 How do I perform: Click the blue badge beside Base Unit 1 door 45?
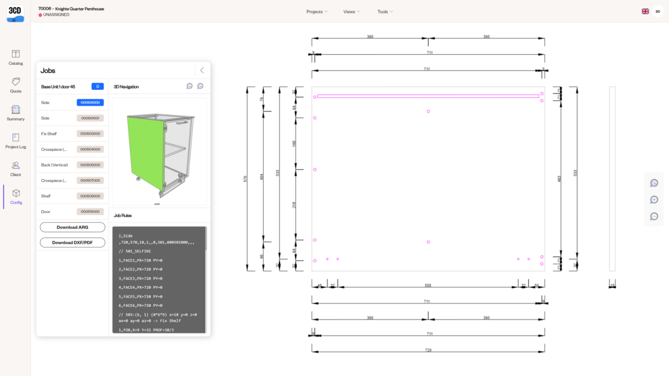pyautogui.click(x=97, y=86)
